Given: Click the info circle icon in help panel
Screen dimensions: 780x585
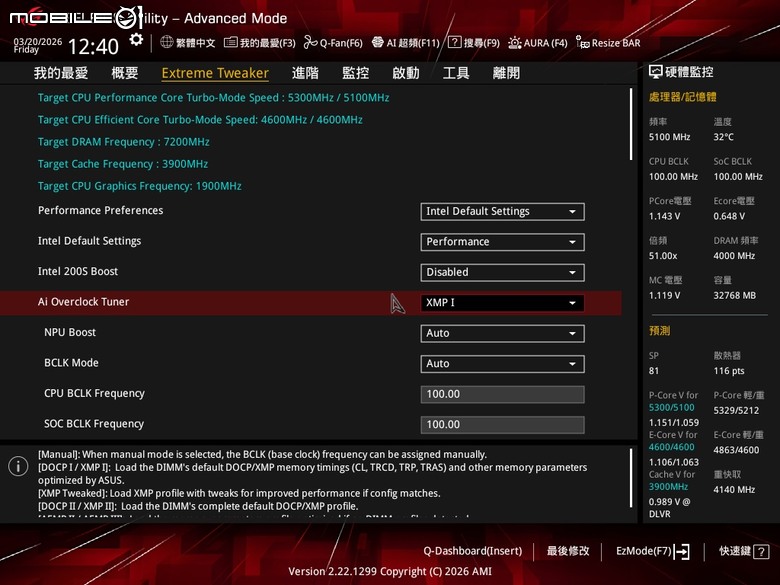Looking at the screenshot, I should [x=18, y=466].
